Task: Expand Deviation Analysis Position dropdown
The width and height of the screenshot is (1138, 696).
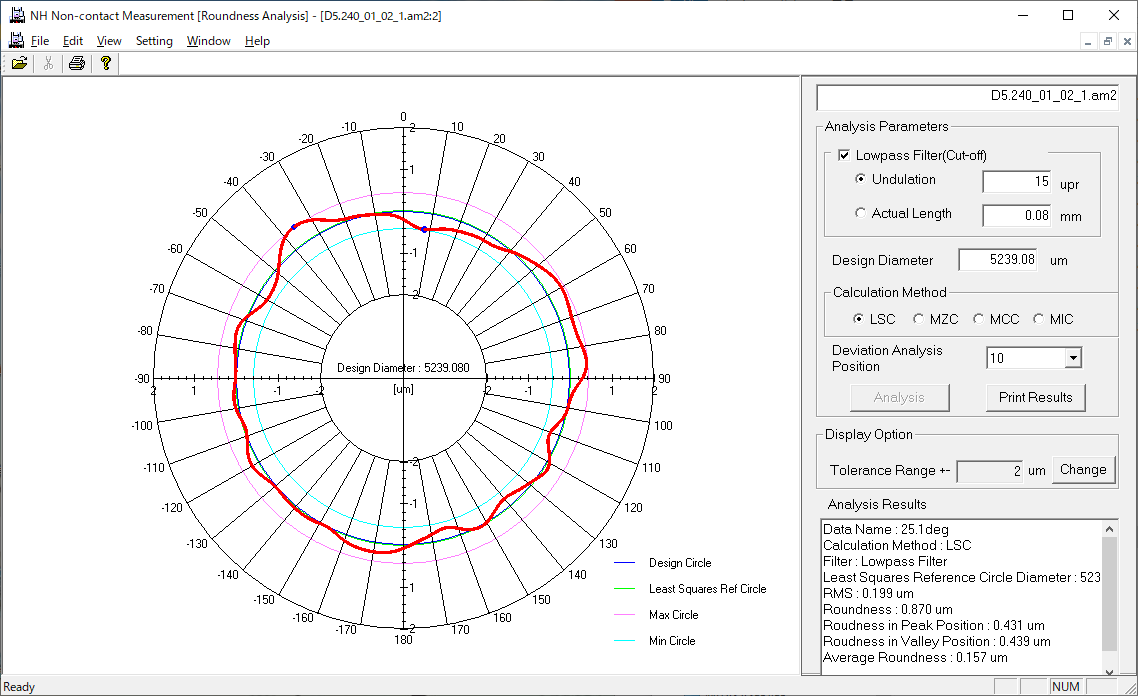Action: point(1073,358)
